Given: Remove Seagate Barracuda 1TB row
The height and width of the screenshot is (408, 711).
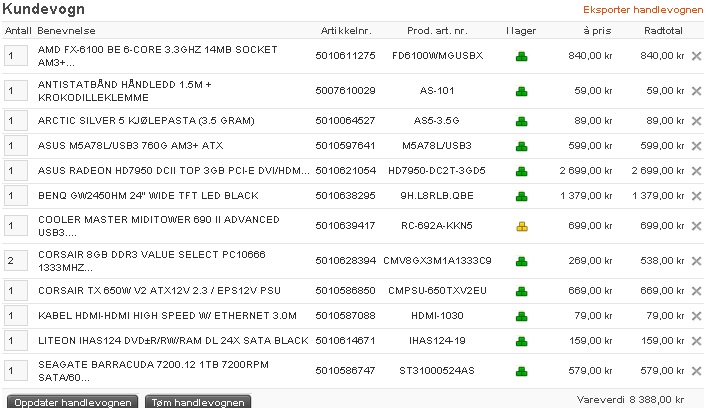Looking at the screenshot, I should 696,371.
